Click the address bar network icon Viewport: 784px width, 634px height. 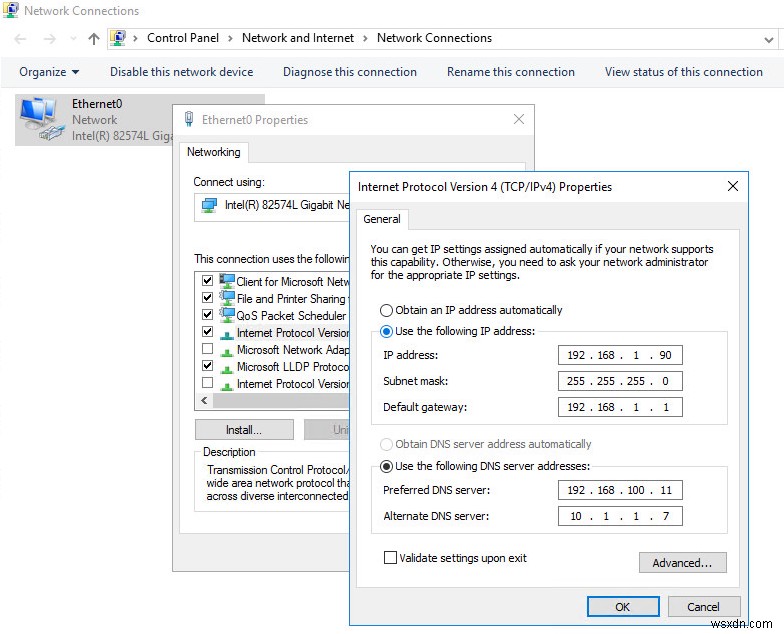(x=118, y=38)
